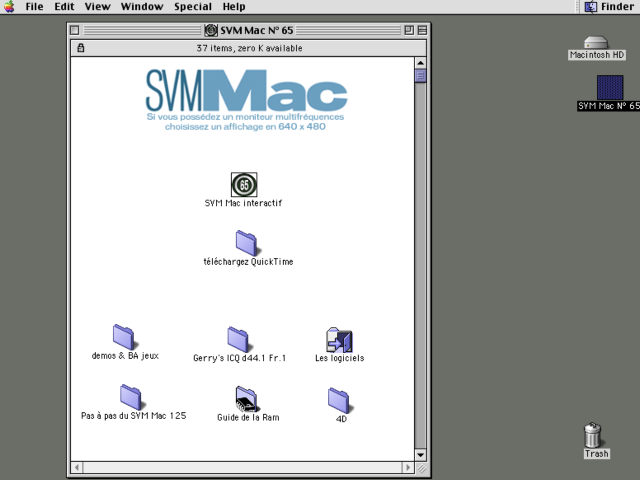The width and height of the screenshot is (640, 480).
Task: Click the vertical scrollbar up arrow
Action: (x=420, y=63)
